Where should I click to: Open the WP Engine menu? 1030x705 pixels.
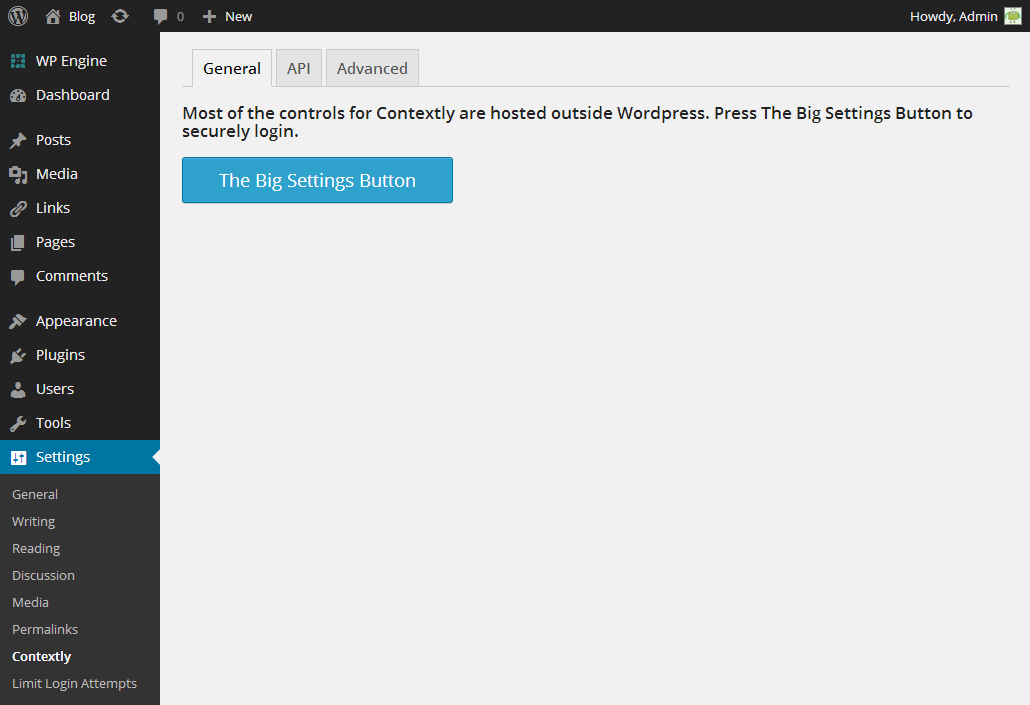(x=72, y=61)
